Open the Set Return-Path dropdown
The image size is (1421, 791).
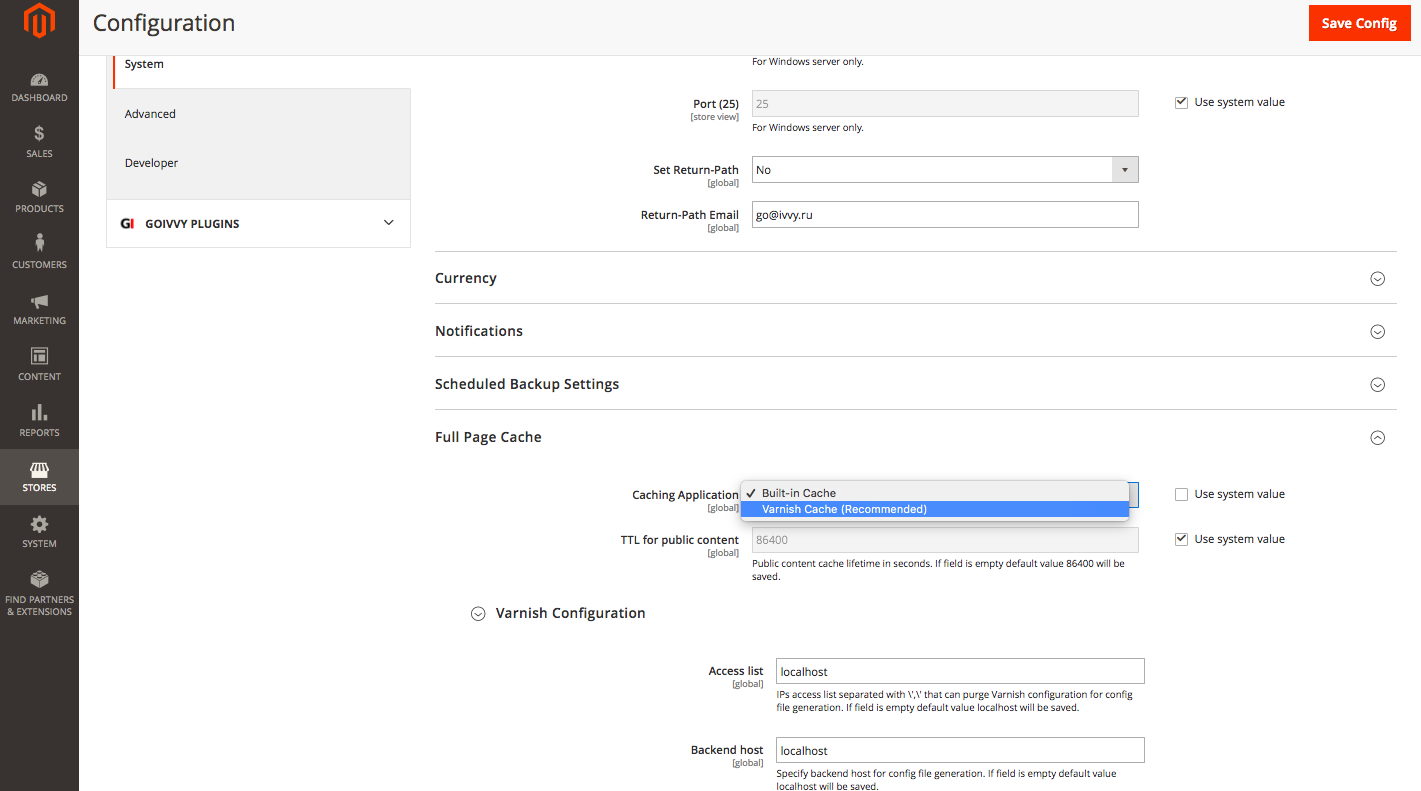pos(944,170)
